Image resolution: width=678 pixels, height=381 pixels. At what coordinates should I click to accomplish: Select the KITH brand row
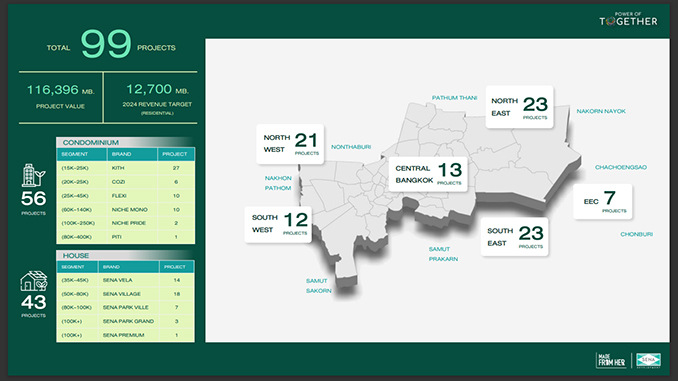click(x=126, y=168)
